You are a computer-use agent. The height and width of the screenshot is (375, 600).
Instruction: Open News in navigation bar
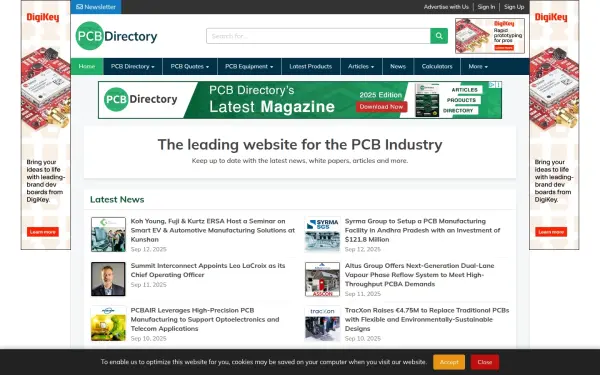[x=398, y=67]
